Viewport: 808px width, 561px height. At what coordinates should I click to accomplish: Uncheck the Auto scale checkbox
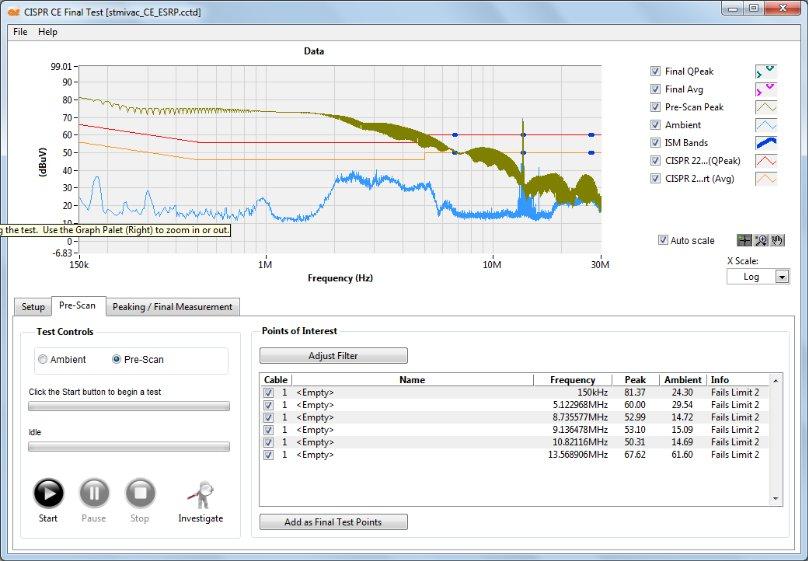663,240
